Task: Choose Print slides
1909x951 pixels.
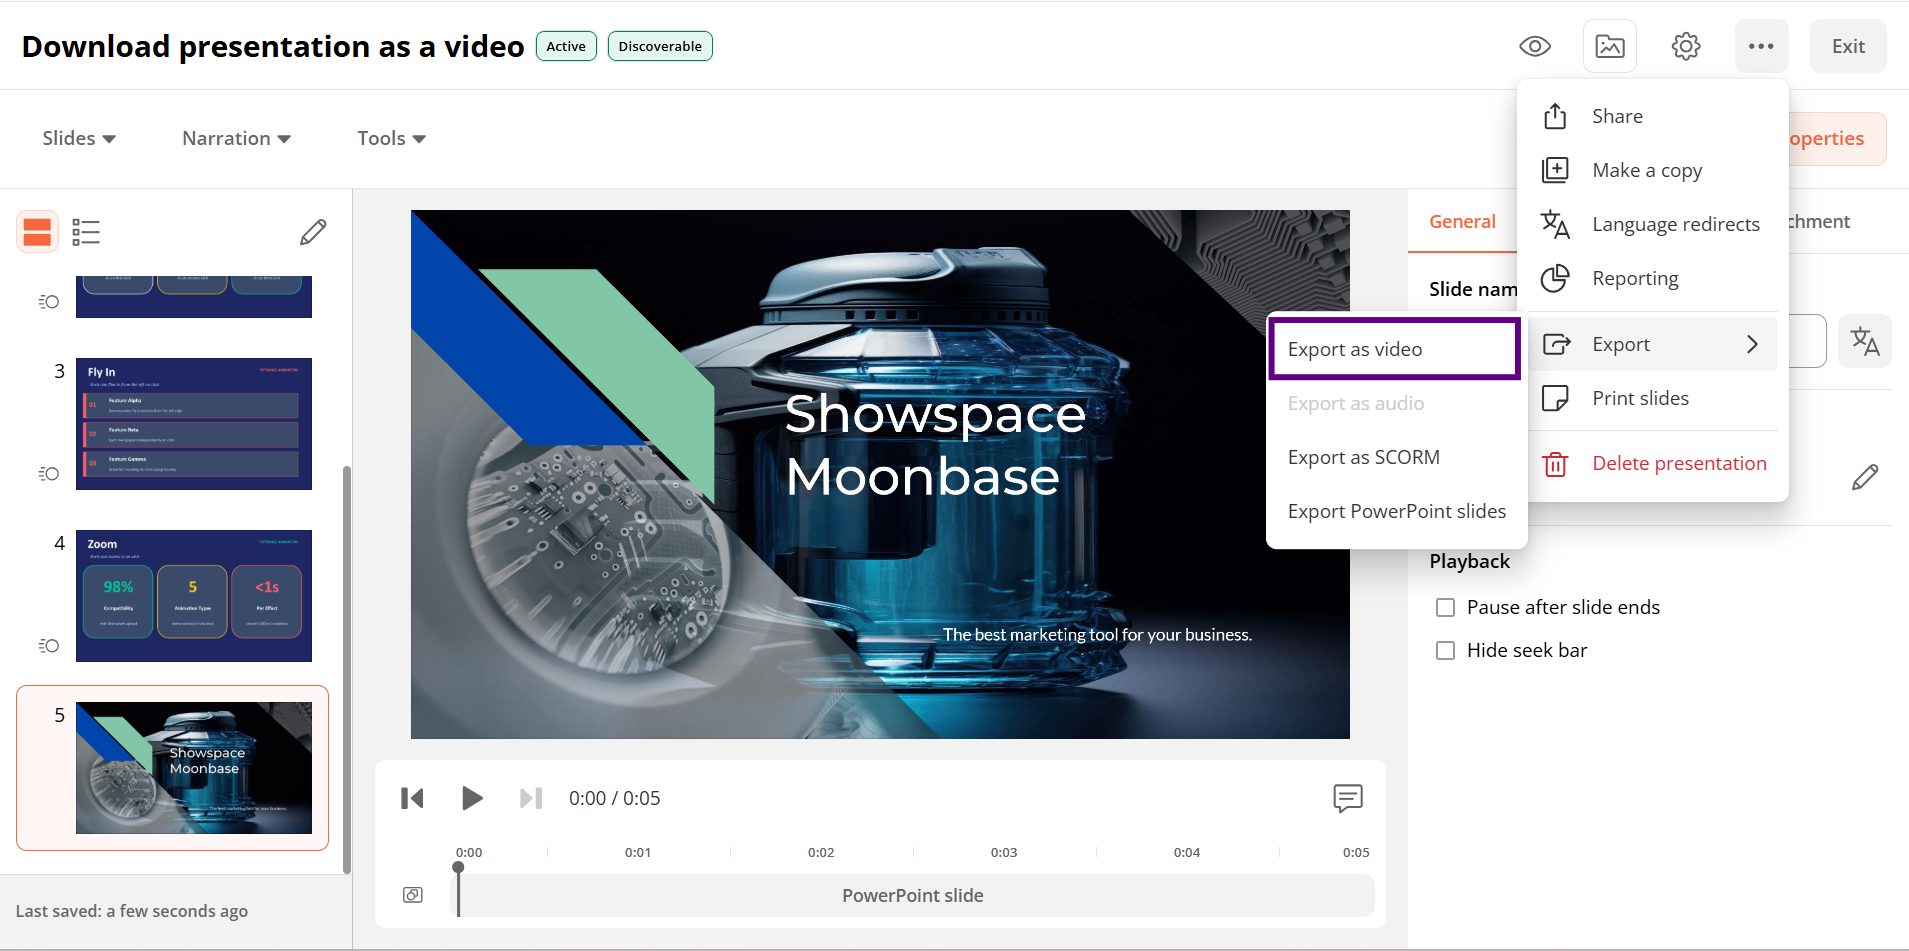Action: pos(1652,398)
